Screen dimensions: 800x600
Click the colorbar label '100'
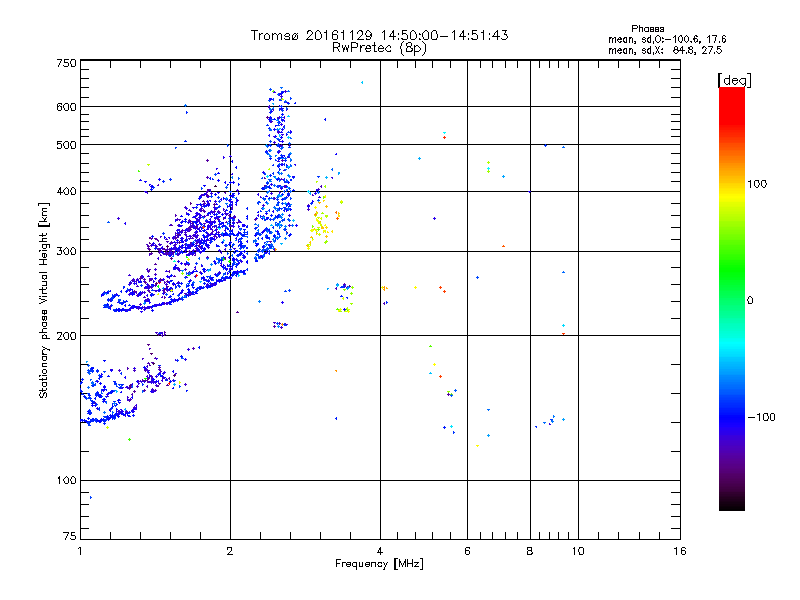(757, 184)
